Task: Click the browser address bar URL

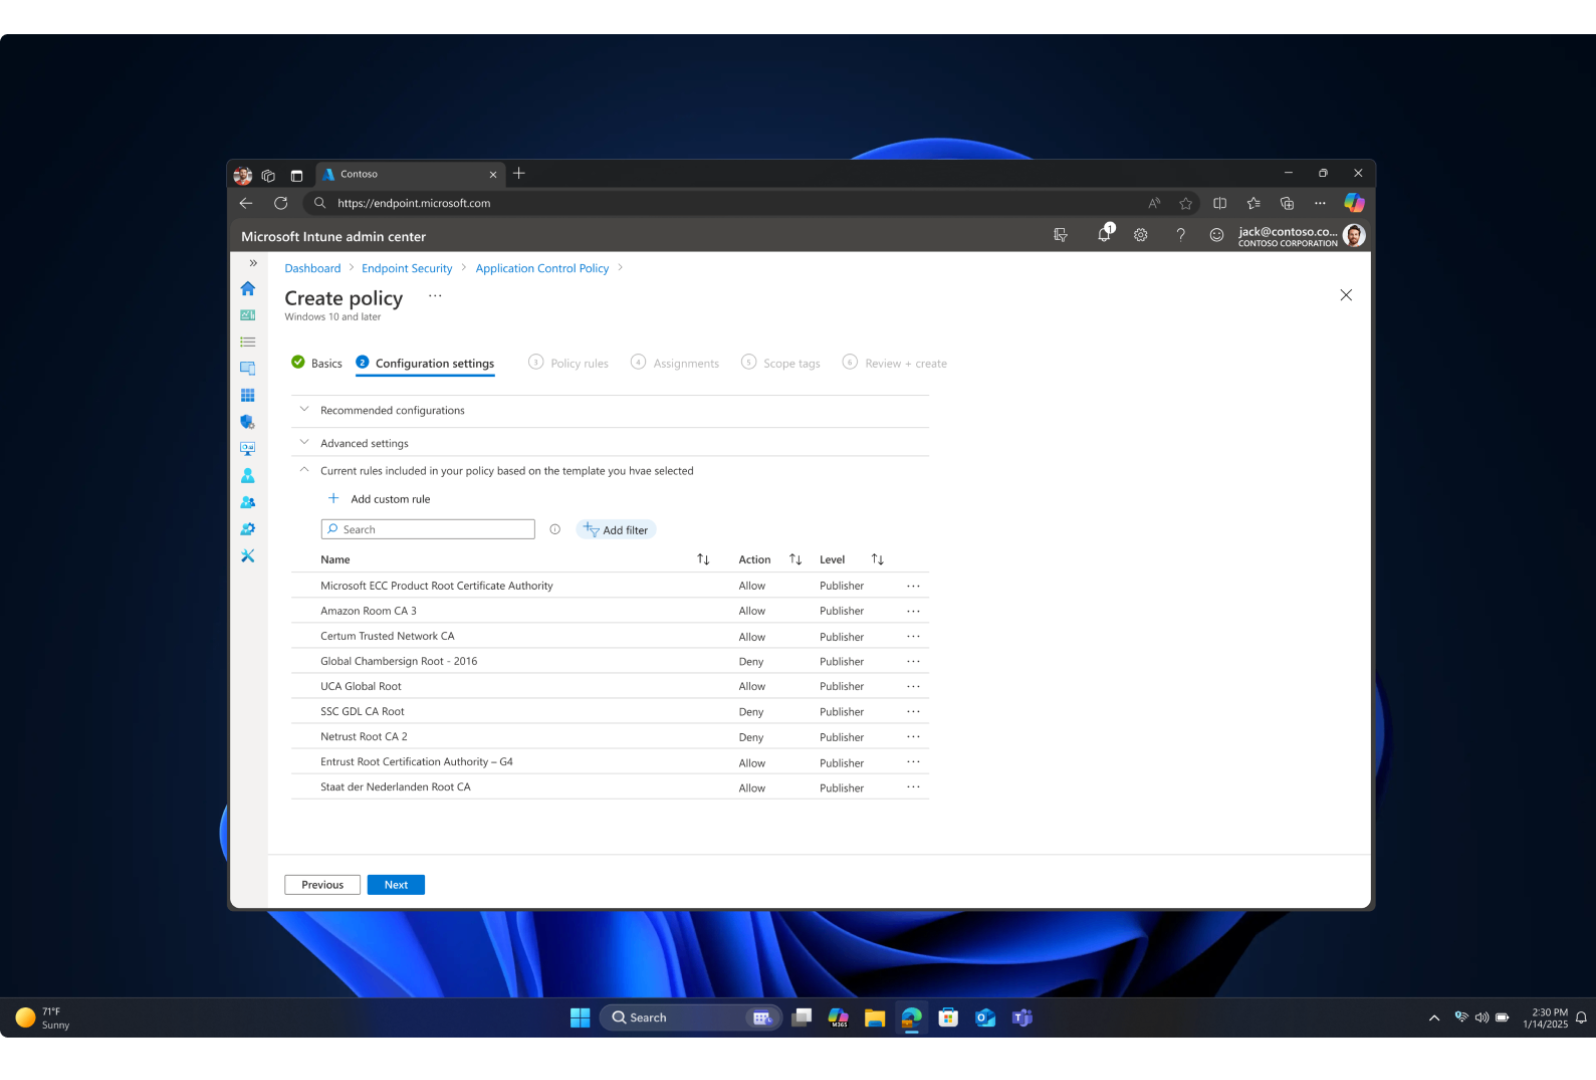Action: pos(414,203)
